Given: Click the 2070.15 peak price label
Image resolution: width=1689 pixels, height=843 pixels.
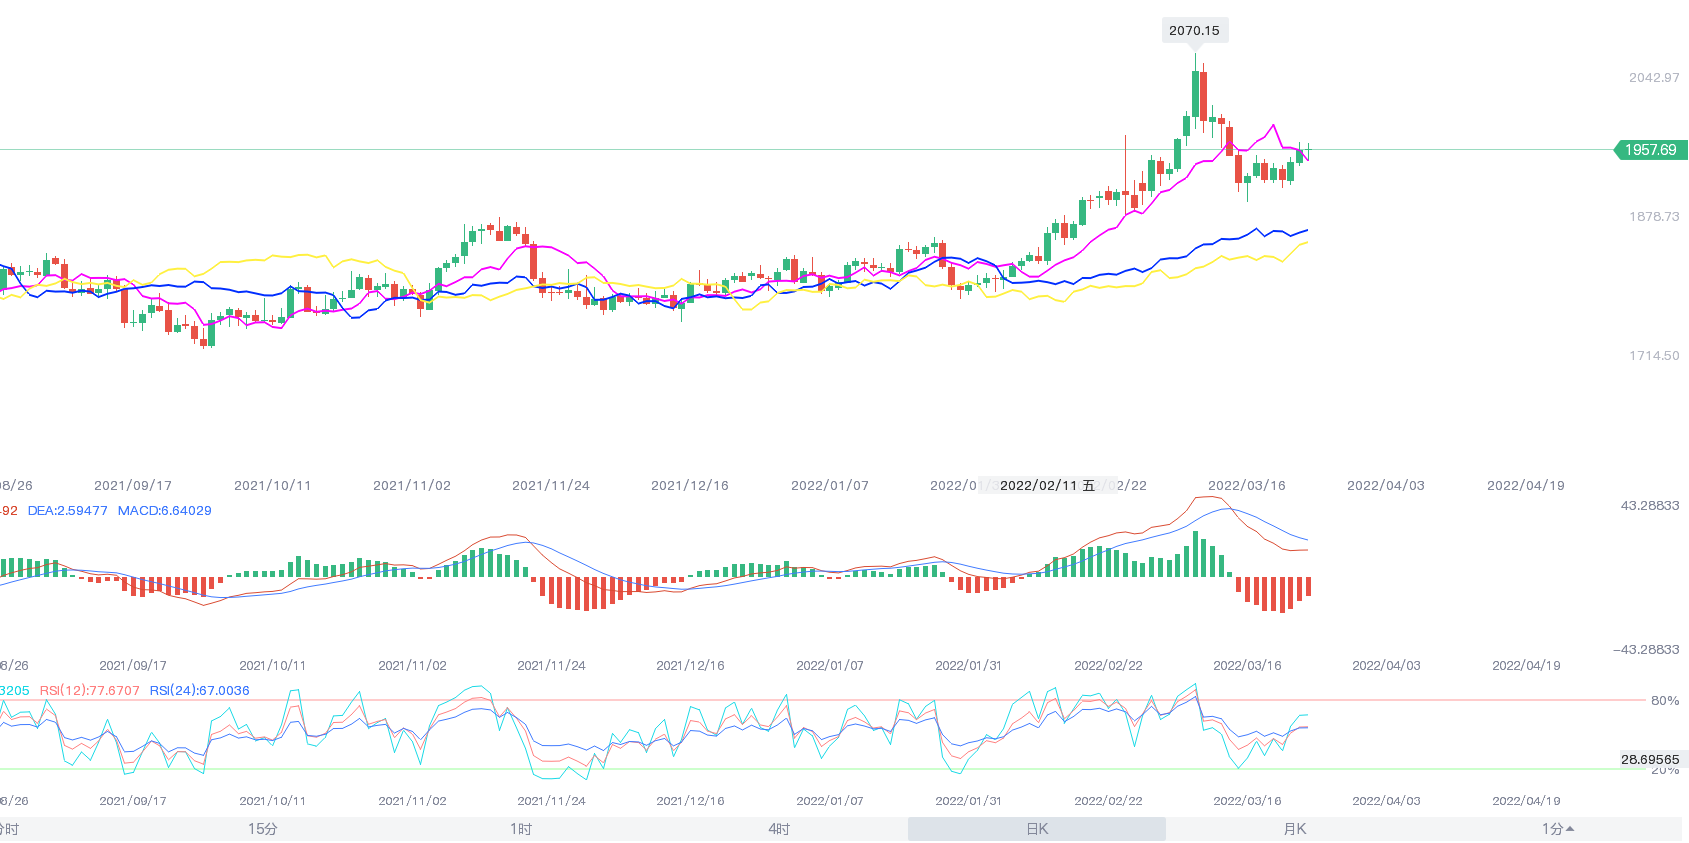Looking at the screenshot, I should tap(1194, 31).
